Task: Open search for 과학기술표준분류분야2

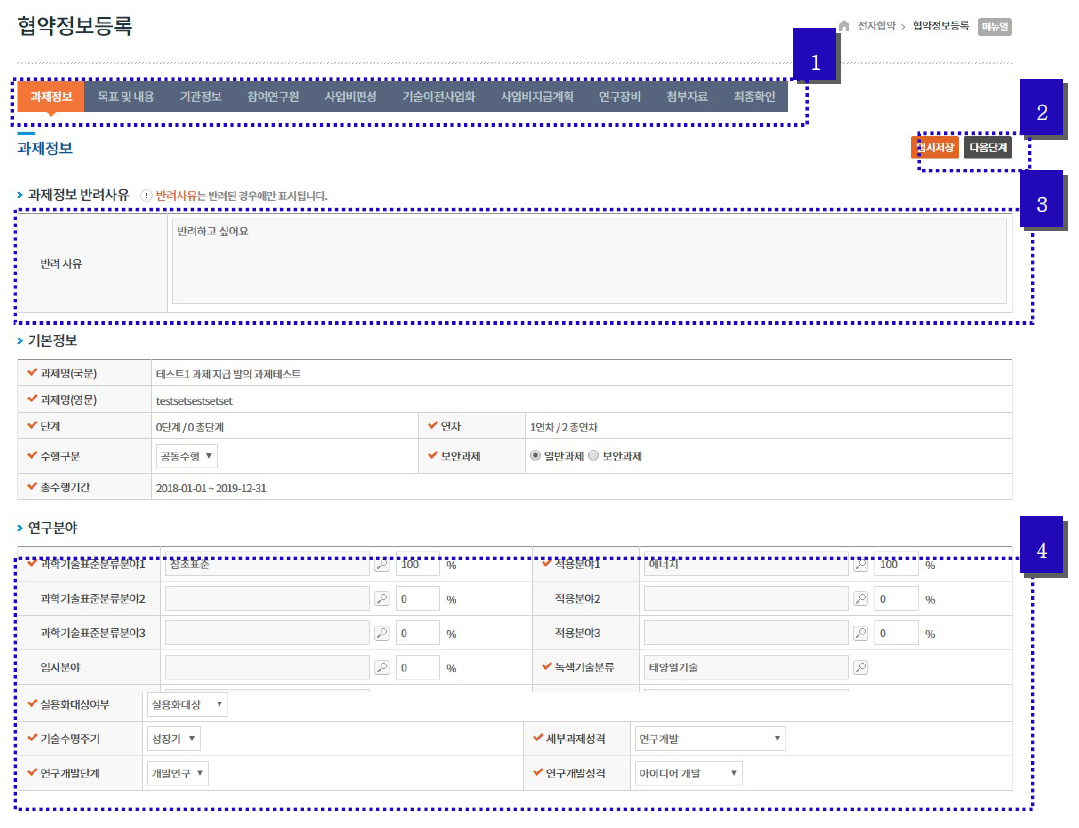Action: point(382,599)
